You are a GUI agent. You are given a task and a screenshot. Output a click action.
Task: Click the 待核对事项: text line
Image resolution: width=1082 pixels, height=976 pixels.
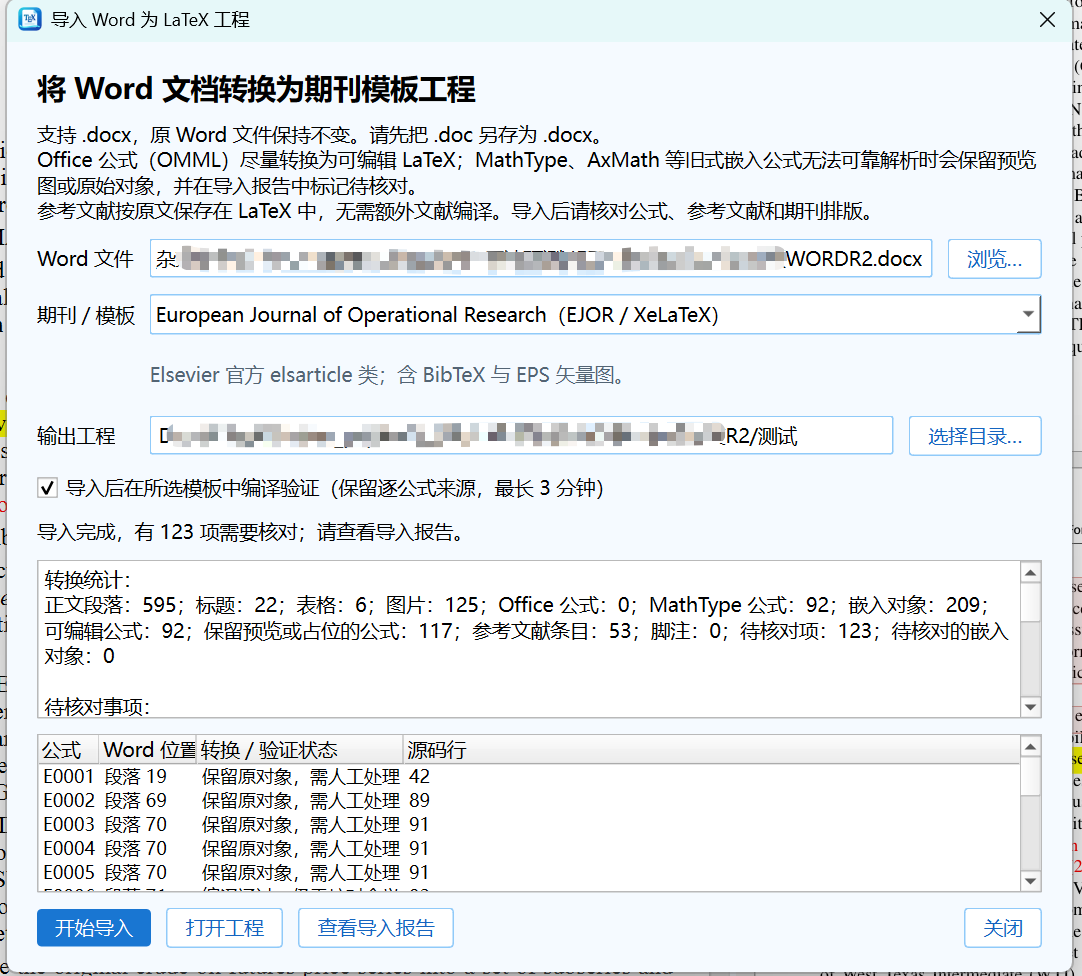pyautogui.click(x=97, y=707)
